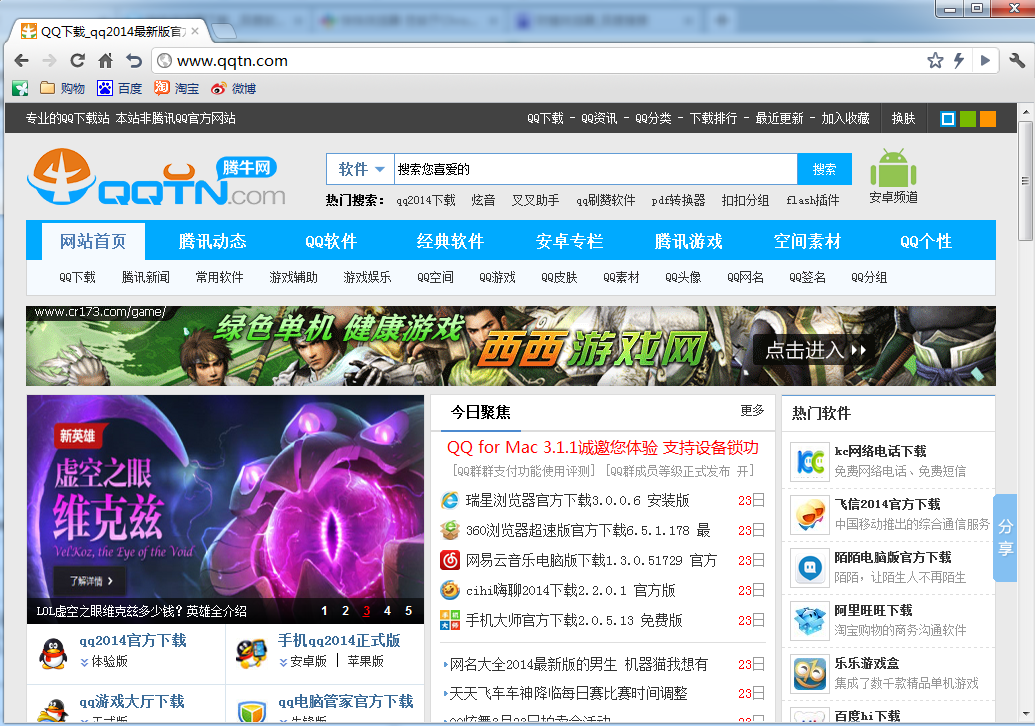The width and height of the screenshot is (1035, 726).
Task: Click the undo/restore closed tab arrow icon
Action: [134, 61]
